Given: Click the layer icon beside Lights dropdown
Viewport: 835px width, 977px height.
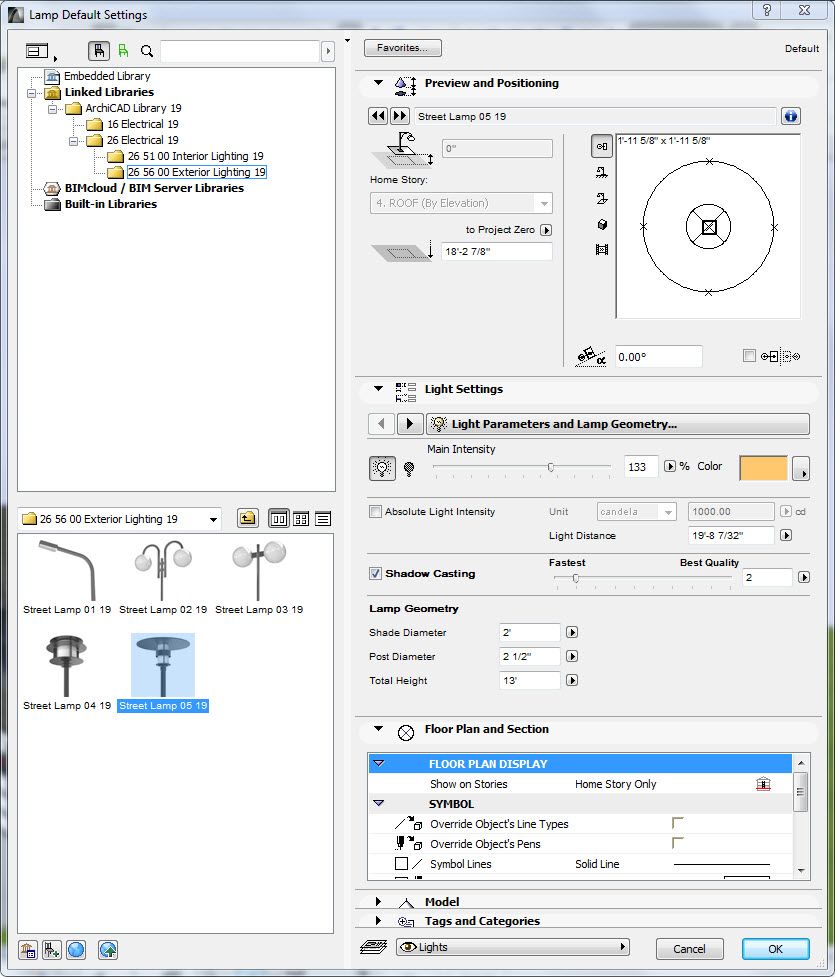Looking at the screenshot, I should tap(374, 947).
